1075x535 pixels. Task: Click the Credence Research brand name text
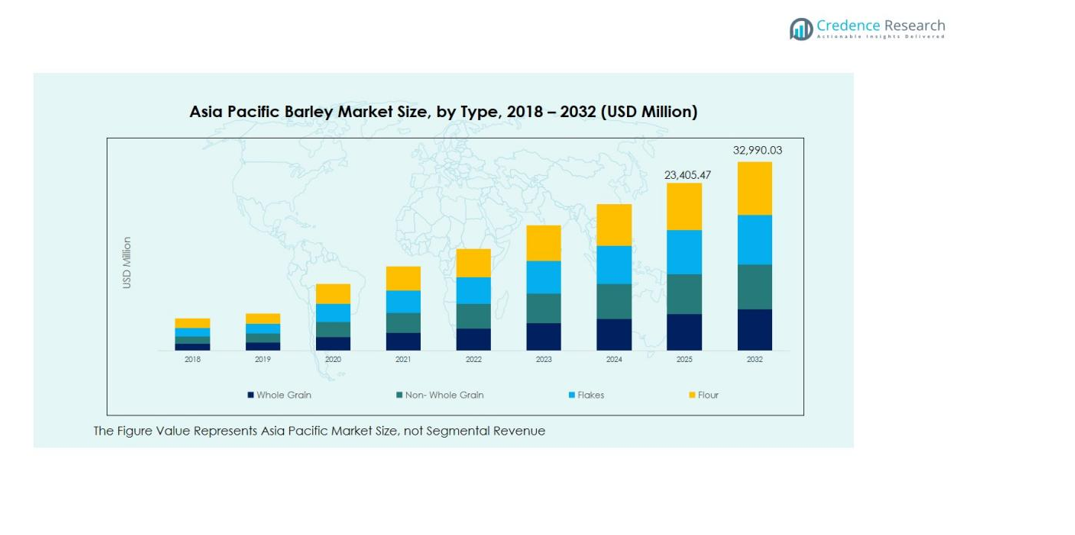pyautogui.click(x=880, y=26)
